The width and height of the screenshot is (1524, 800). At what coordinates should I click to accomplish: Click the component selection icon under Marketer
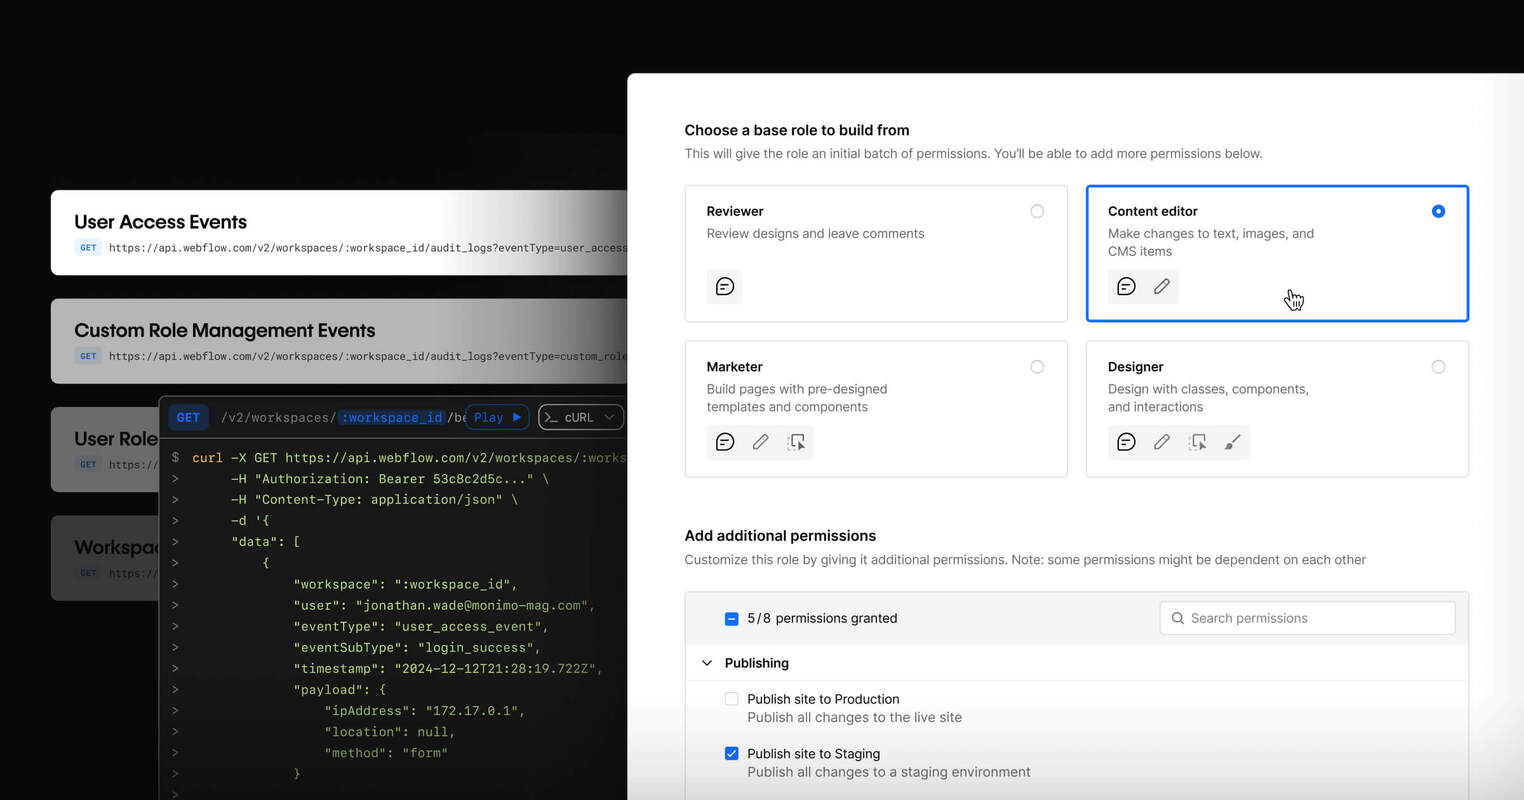tap(797, 441)
